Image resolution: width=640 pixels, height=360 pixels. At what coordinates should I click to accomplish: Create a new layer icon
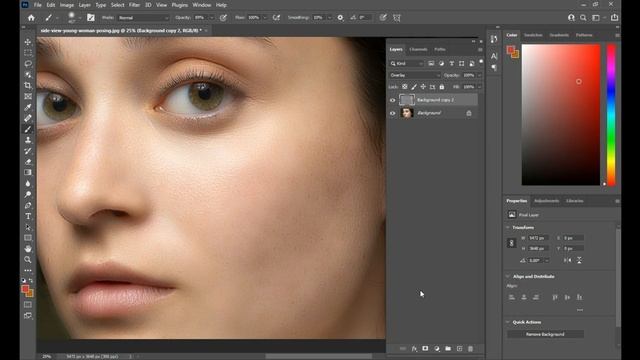click(x=460, y=349)
